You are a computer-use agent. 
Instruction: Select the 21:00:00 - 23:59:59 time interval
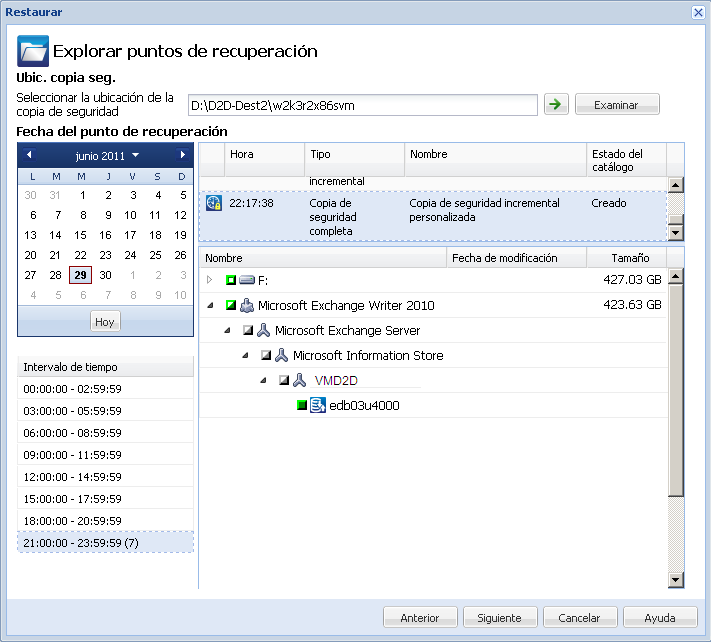106,541
